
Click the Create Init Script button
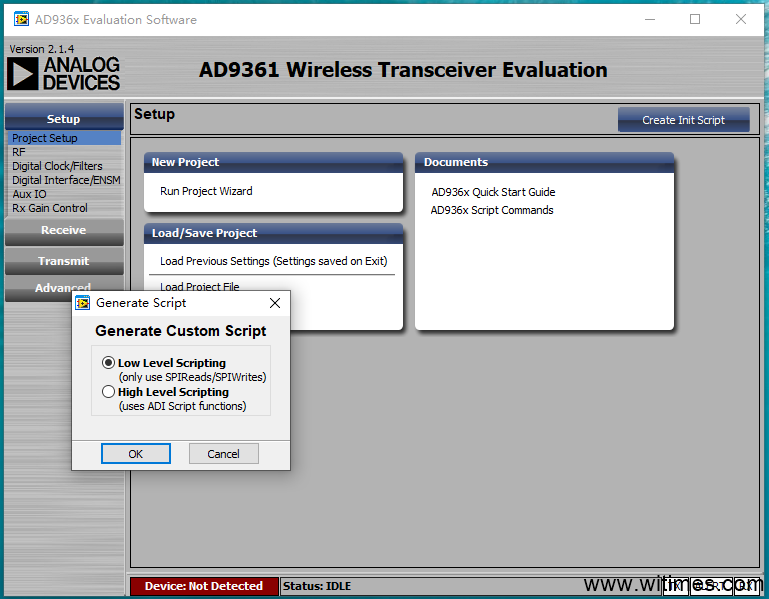683,120
